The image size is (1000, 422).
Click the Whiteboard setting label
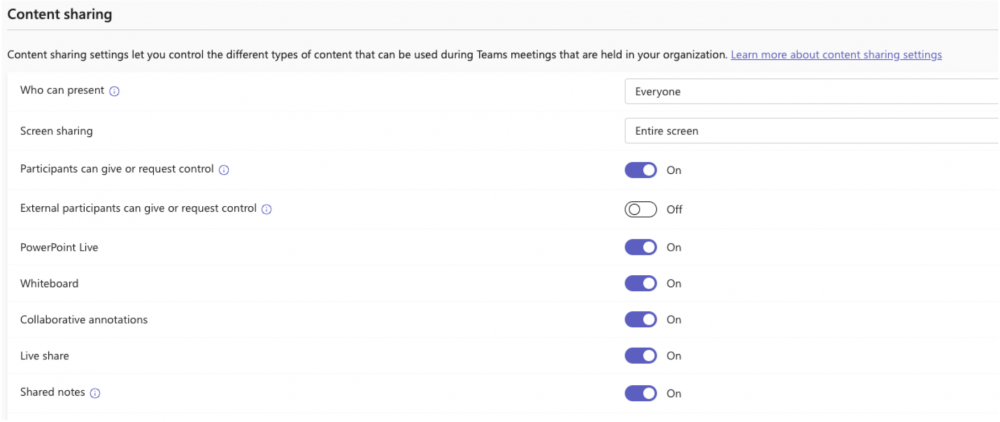[50, 284]
